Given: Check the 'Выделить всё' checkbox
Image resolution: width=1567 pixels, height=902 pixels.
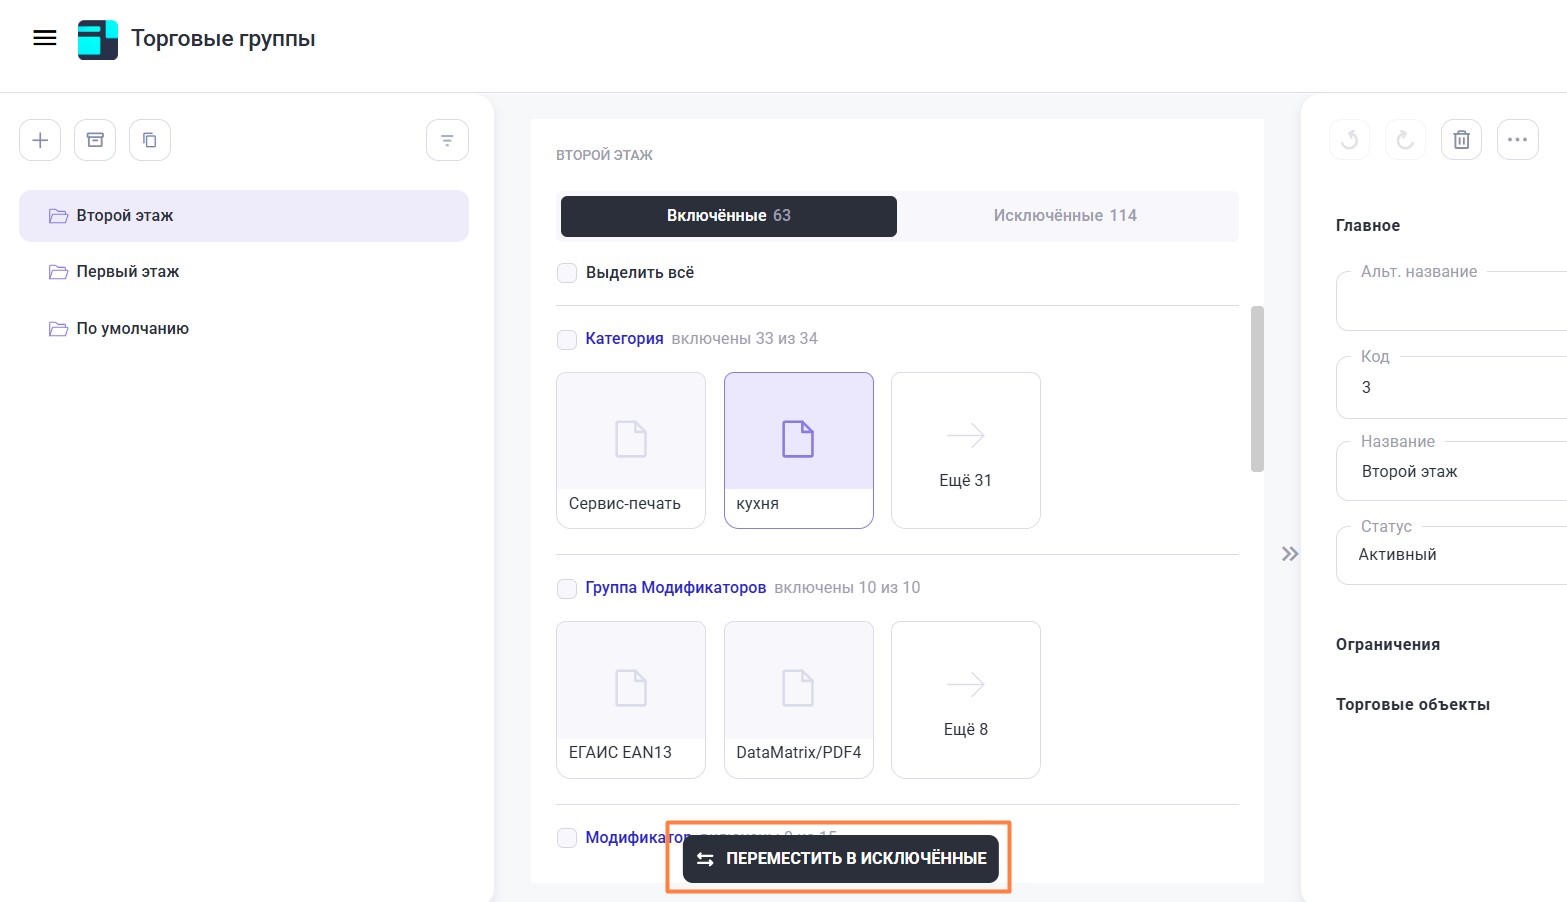Looking at the screenshot, I should tap(567, 273).
